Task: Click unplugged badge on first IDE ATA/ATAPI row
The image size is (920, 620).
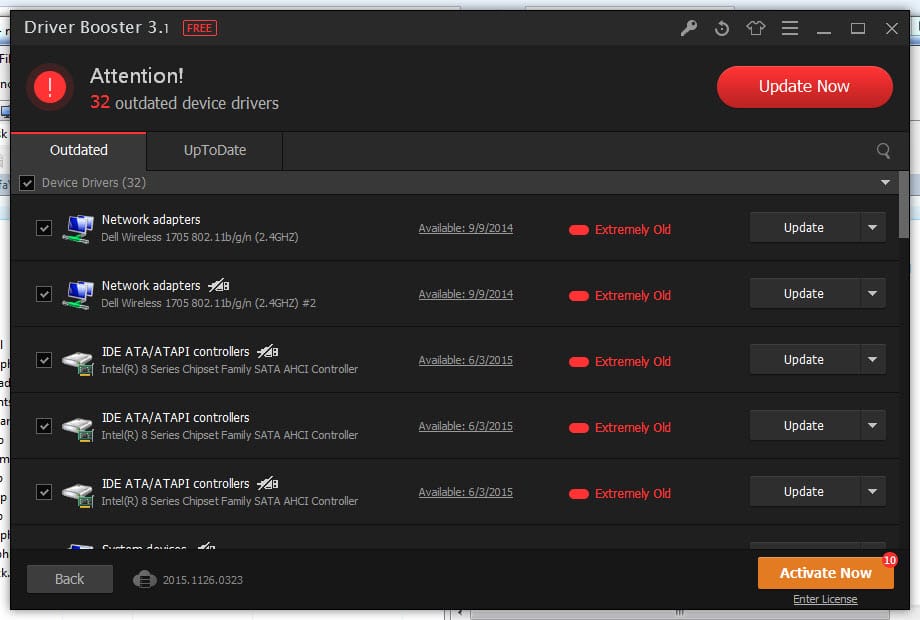Action: point(268,351)
